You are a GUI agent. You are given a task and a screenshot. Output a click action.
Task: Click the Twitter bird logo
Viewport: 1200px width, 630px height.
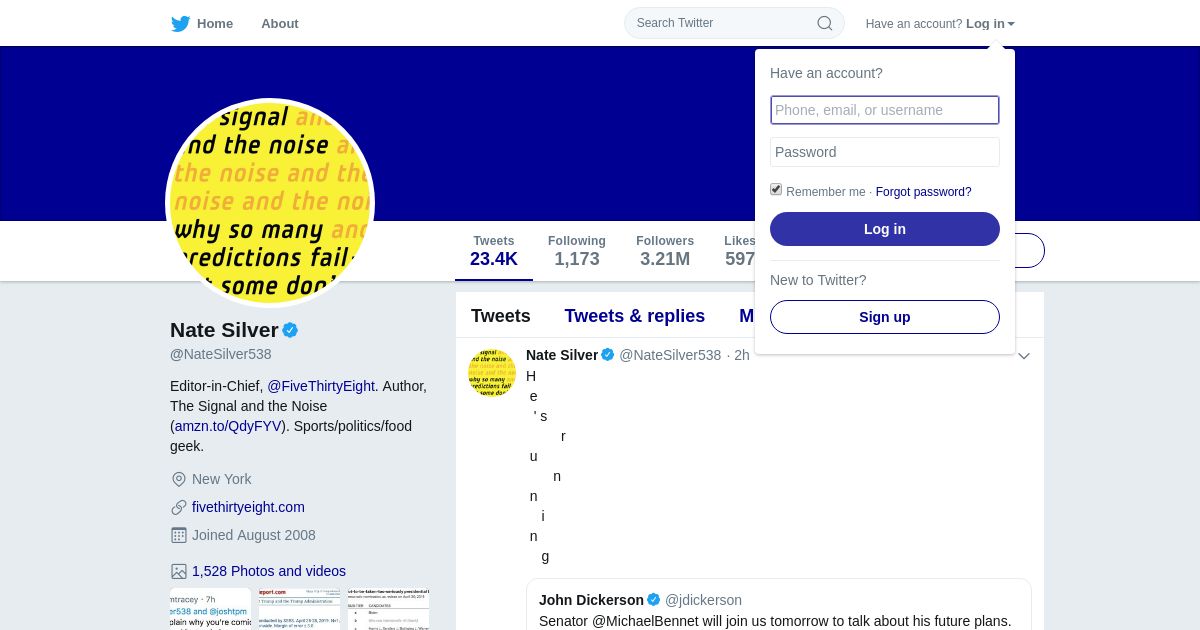point(180,24)
